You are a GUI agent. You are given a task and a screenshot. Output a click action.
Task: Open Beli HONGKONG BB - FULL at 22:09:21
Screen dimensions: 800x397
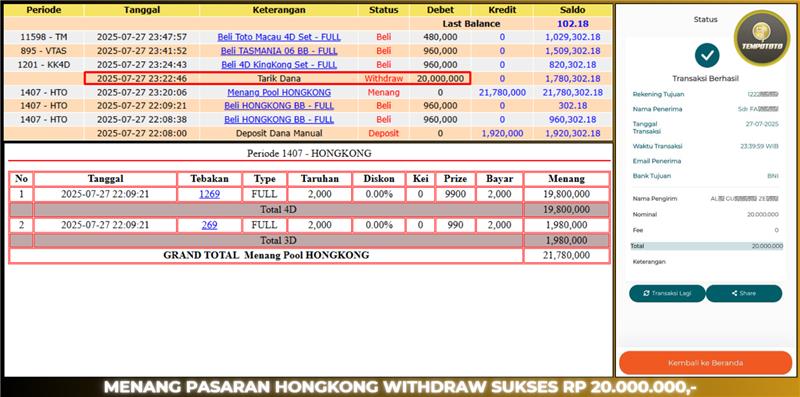279,106
